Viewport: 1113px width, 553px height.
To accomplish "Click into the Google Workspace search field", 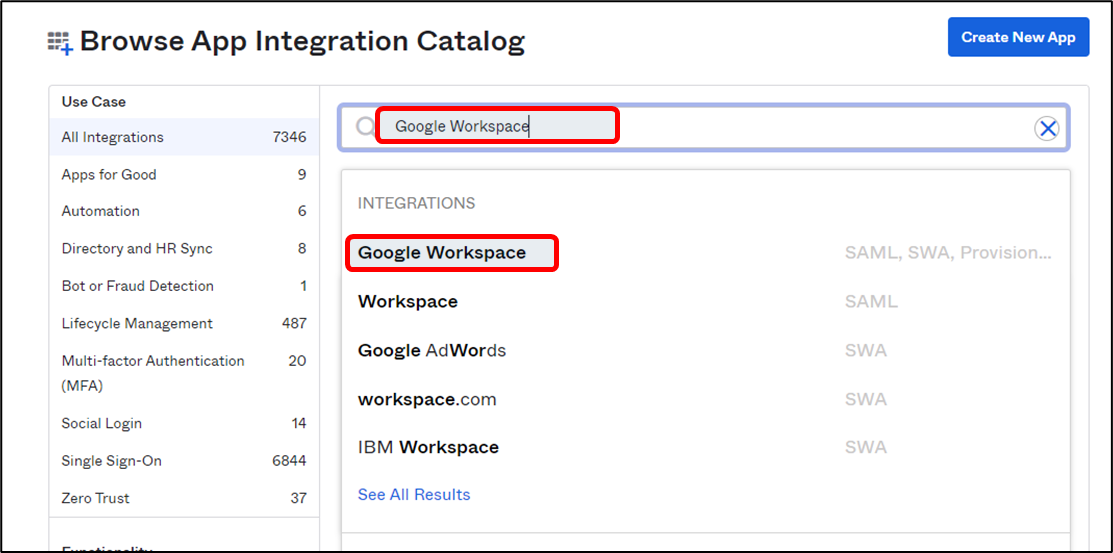I will point(497,126).
